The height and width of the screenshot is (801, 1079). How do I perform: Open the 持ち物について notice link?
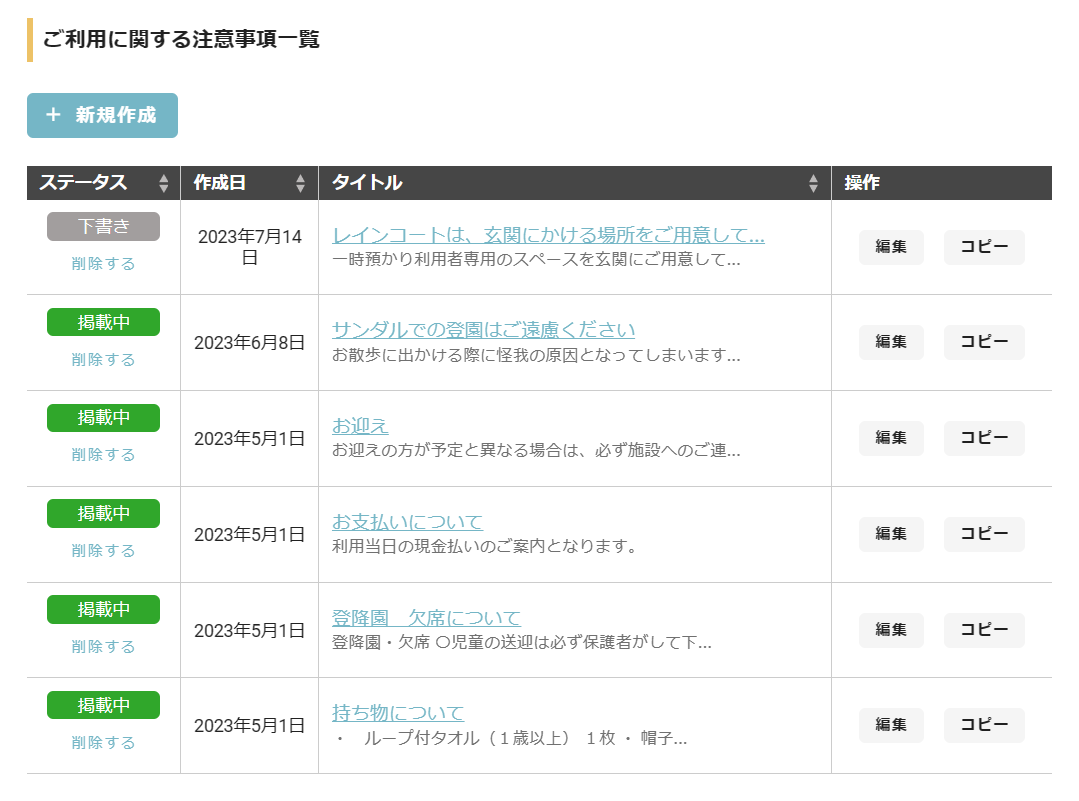click(x=398, y=713)
